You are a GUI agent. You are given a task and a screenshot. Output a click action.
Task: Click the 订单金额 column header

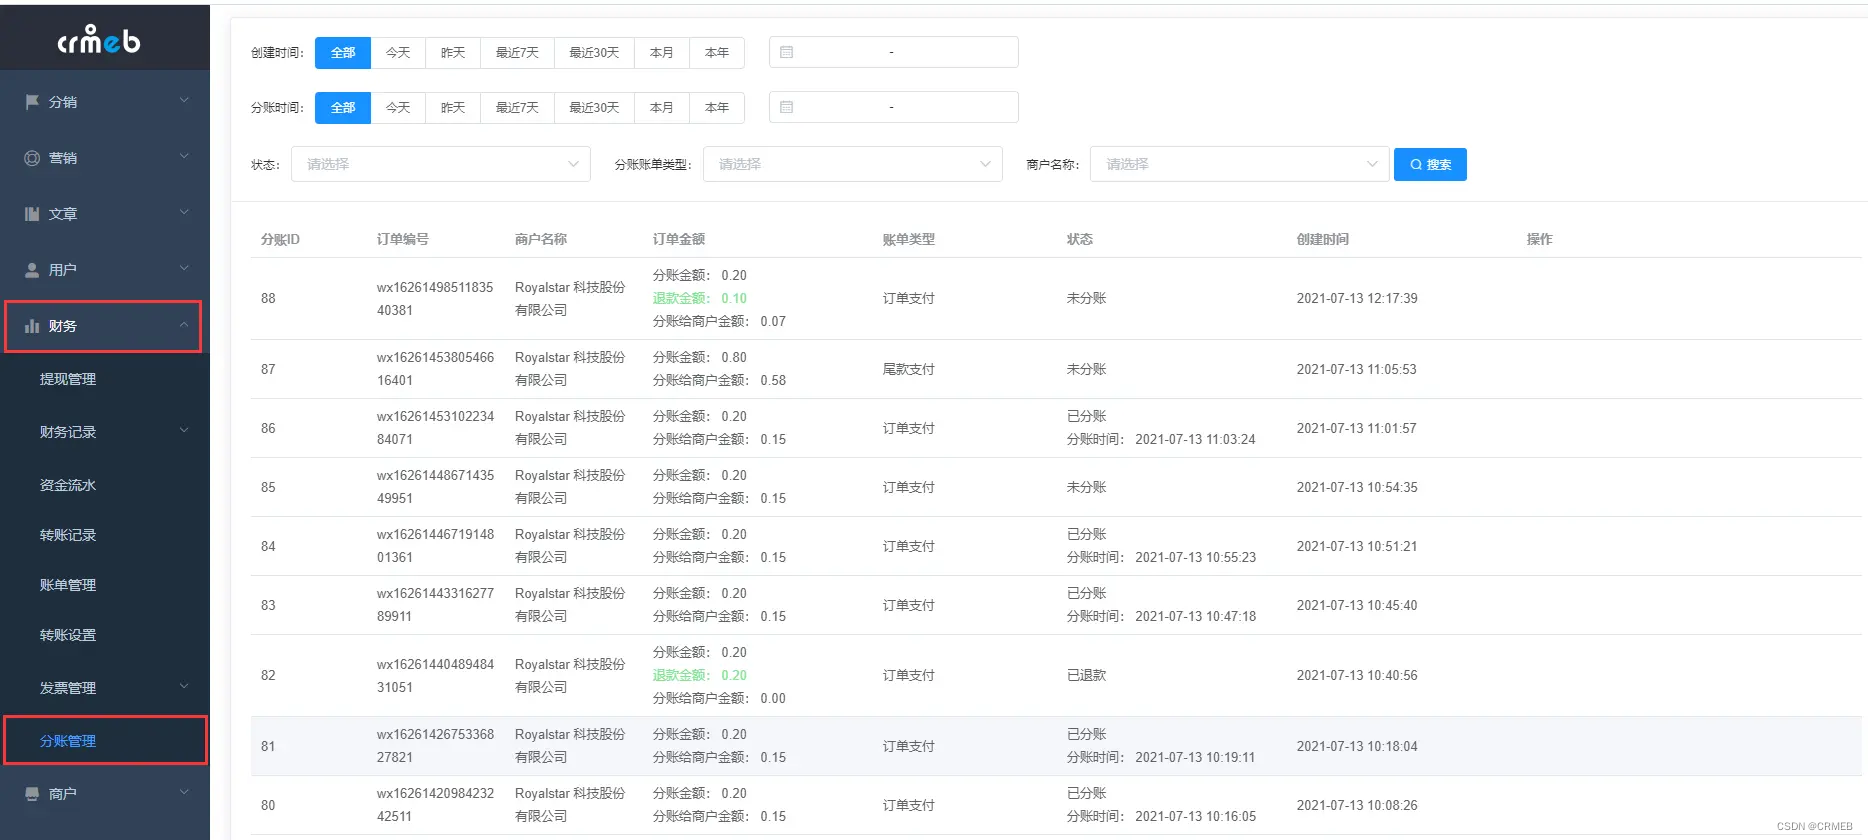point(679,239)
